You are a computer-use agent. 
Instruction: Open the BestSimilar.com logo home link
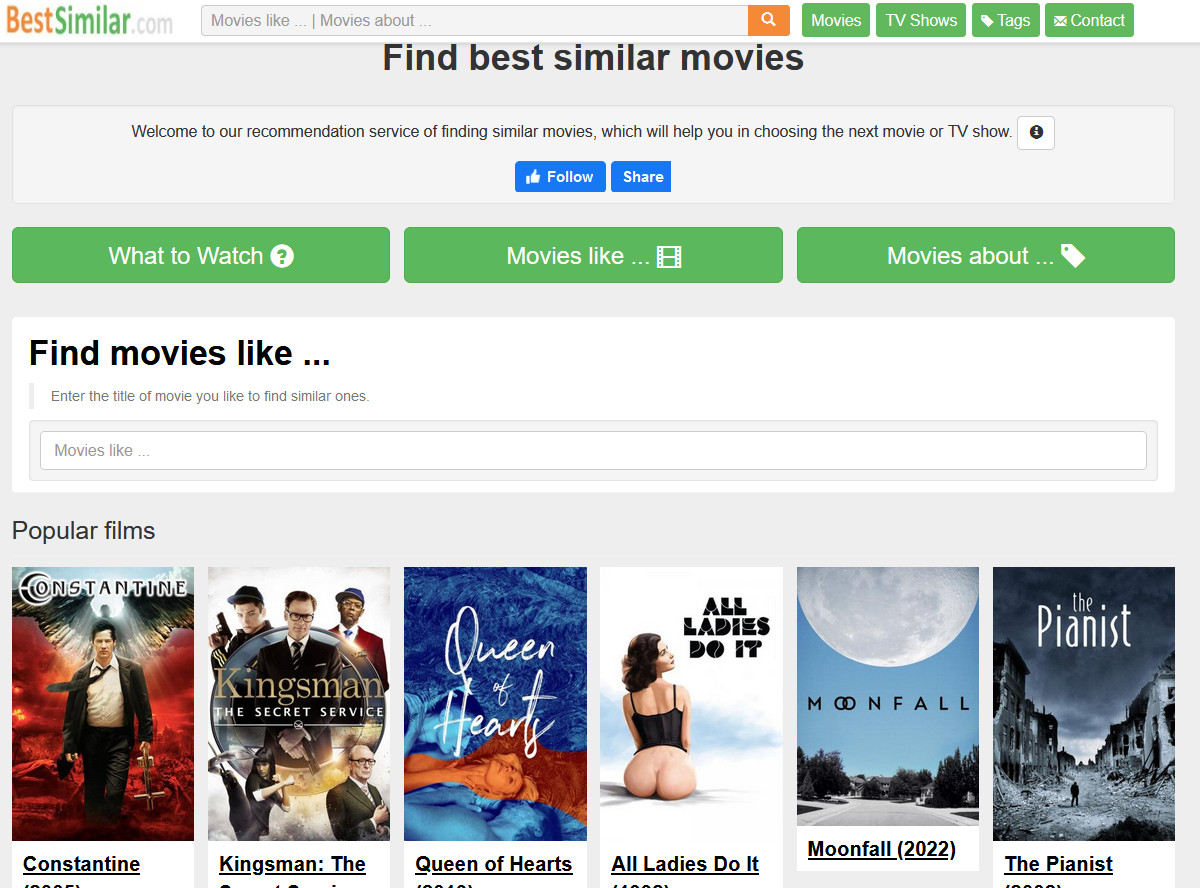(90, 20)
